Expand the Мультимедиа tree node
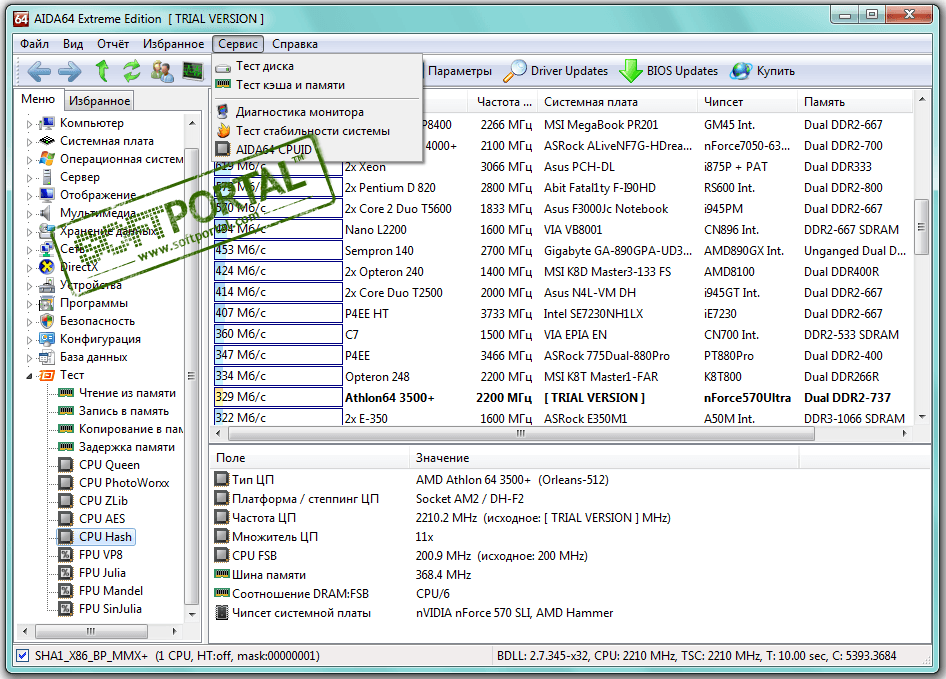Viewport: 946px width, 679px height. pyautogui.click(x=29, y=214)
